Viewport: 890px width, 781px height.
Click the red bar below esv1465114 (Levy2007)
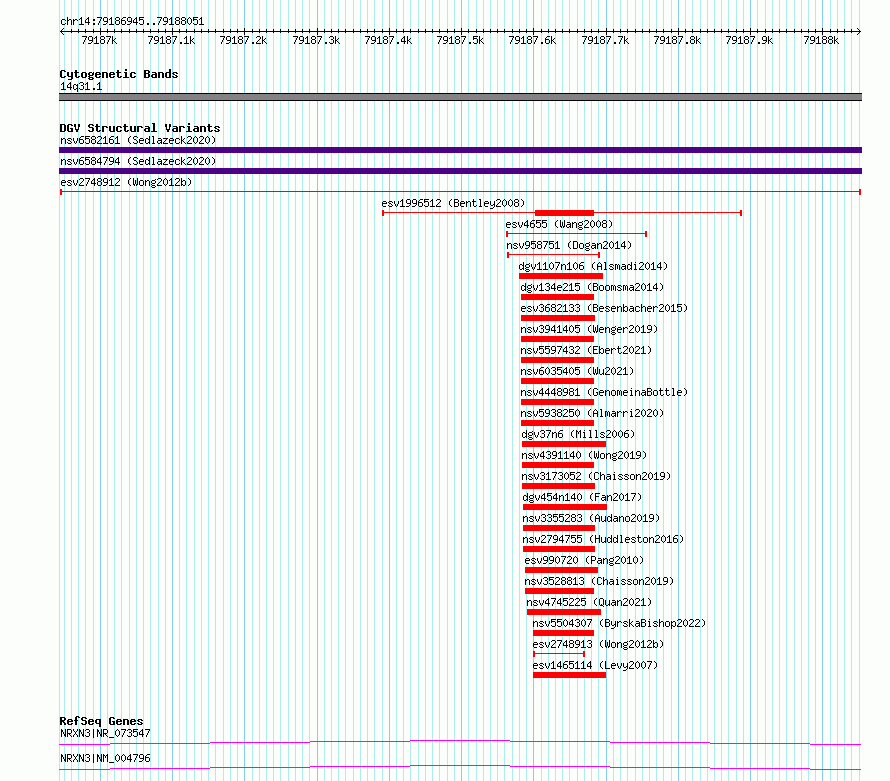click(x=569, y=675)
